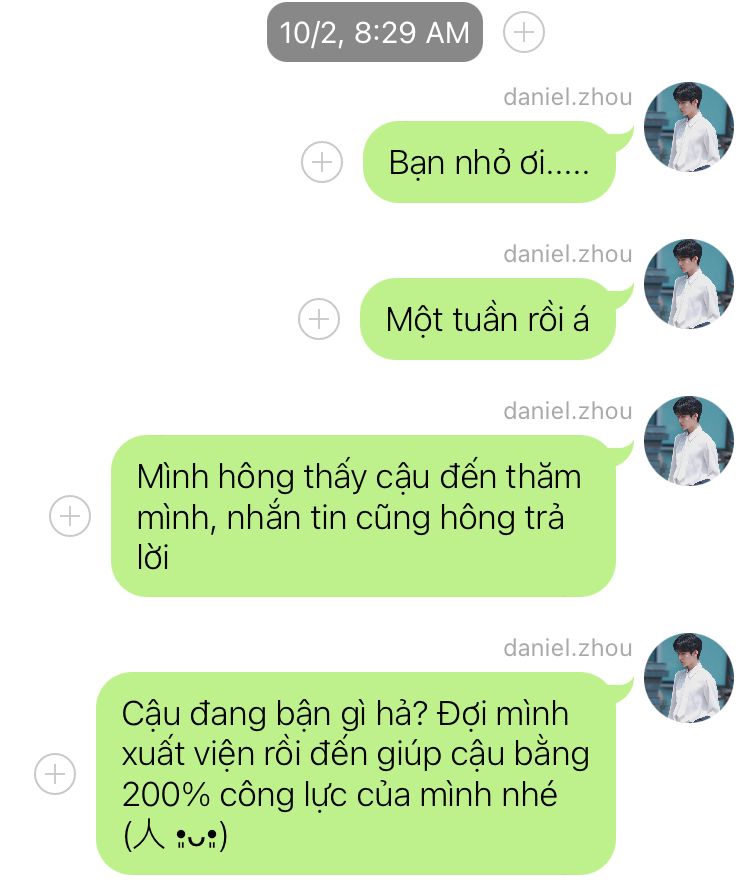Open avatar beside "Mình hông thấy cậu" message
This screenshot has height=896, width=750.
click(x=689, y=441)
